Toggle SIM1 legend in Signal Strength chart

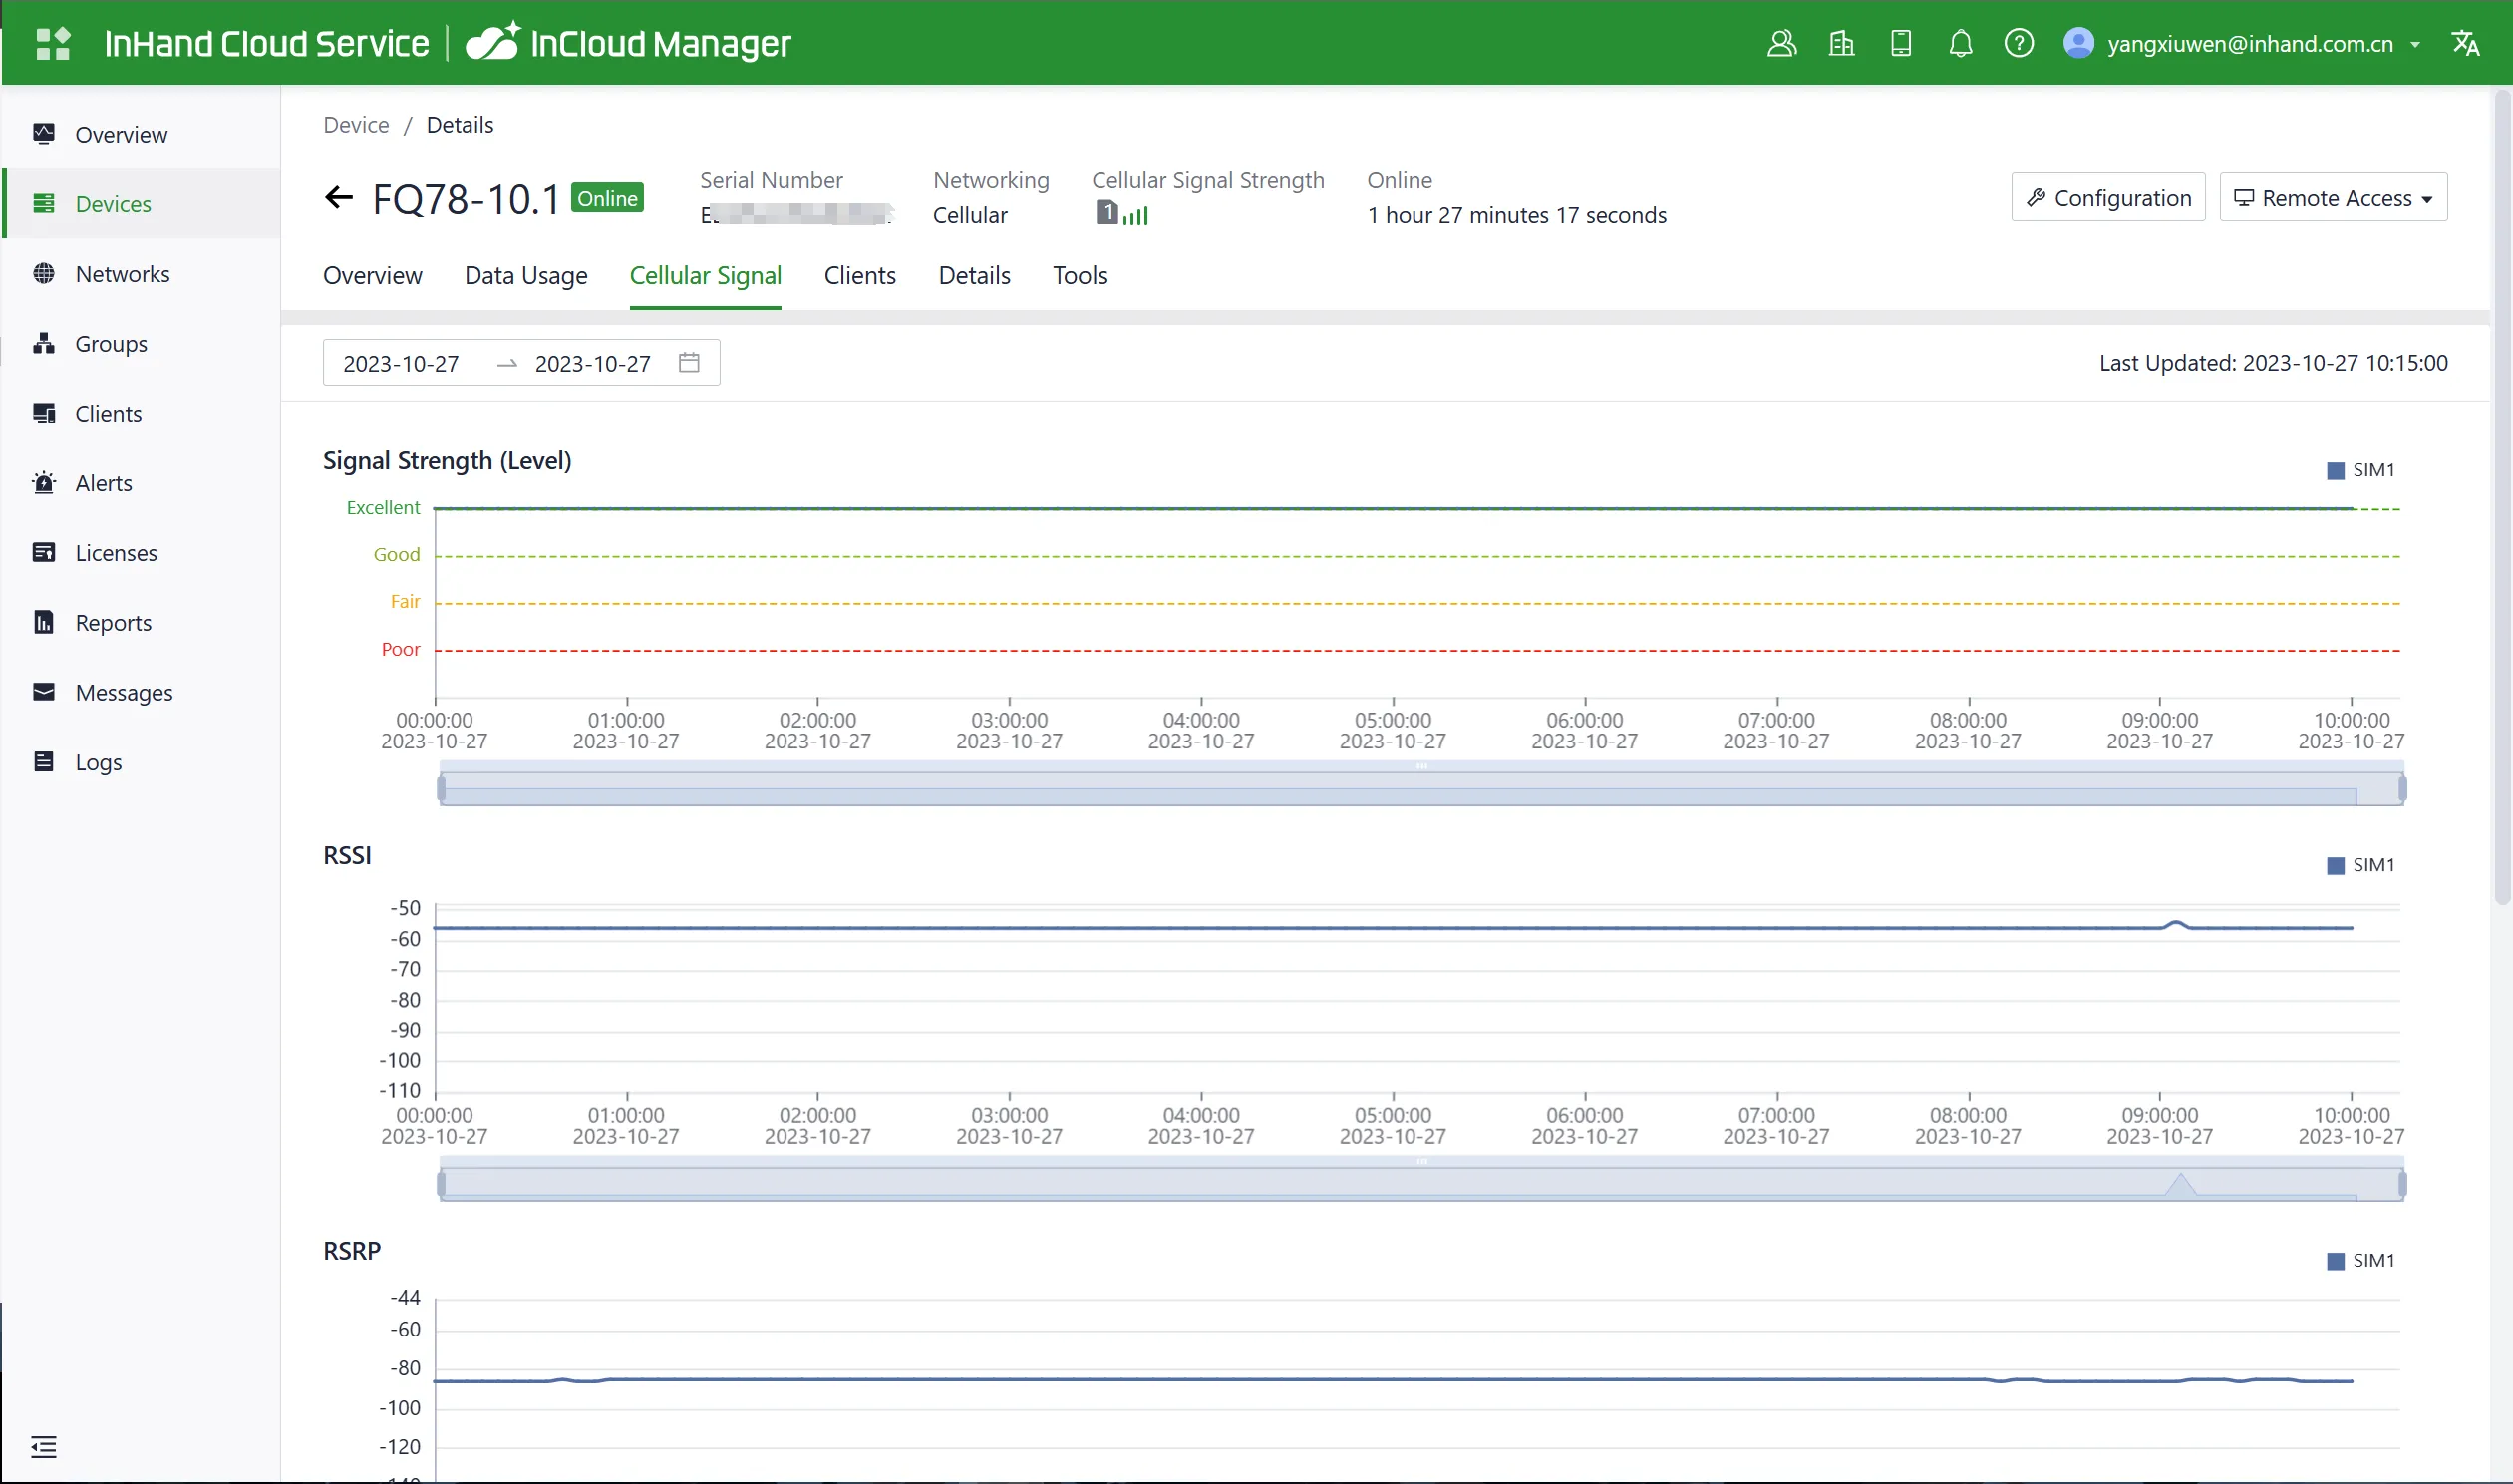coord(2360,470)
